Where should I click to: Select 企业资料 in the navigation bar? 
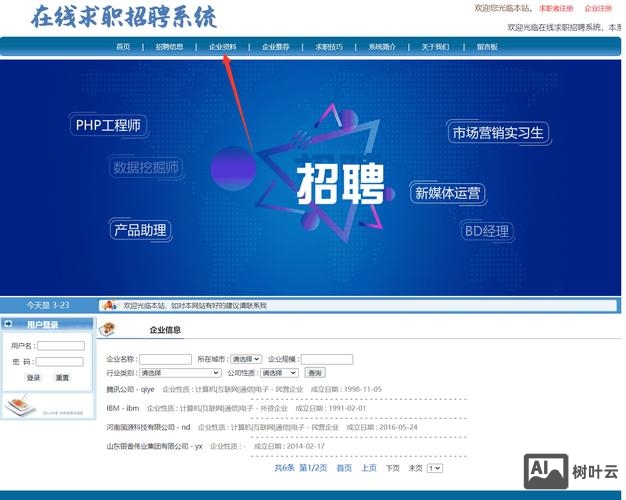click(223, 47)
